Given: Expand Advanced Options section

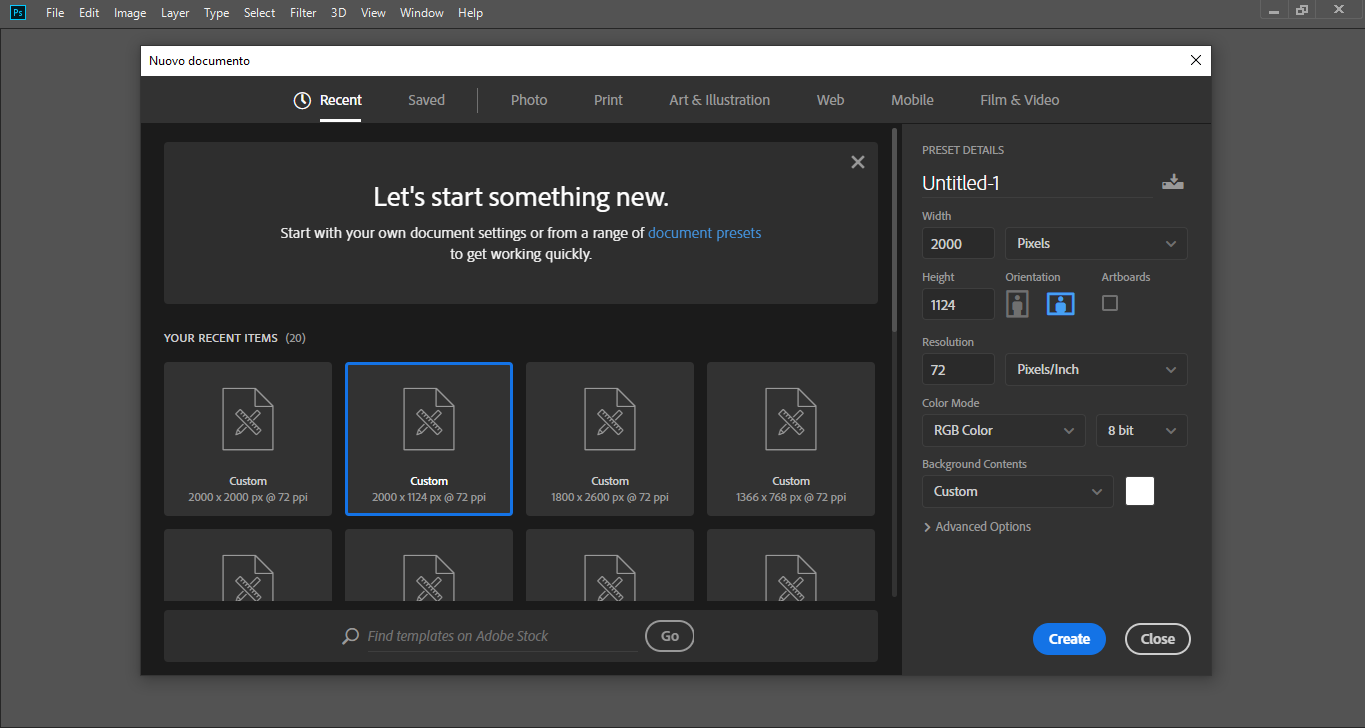Looking at the screenshot, I should coord(977,527).
